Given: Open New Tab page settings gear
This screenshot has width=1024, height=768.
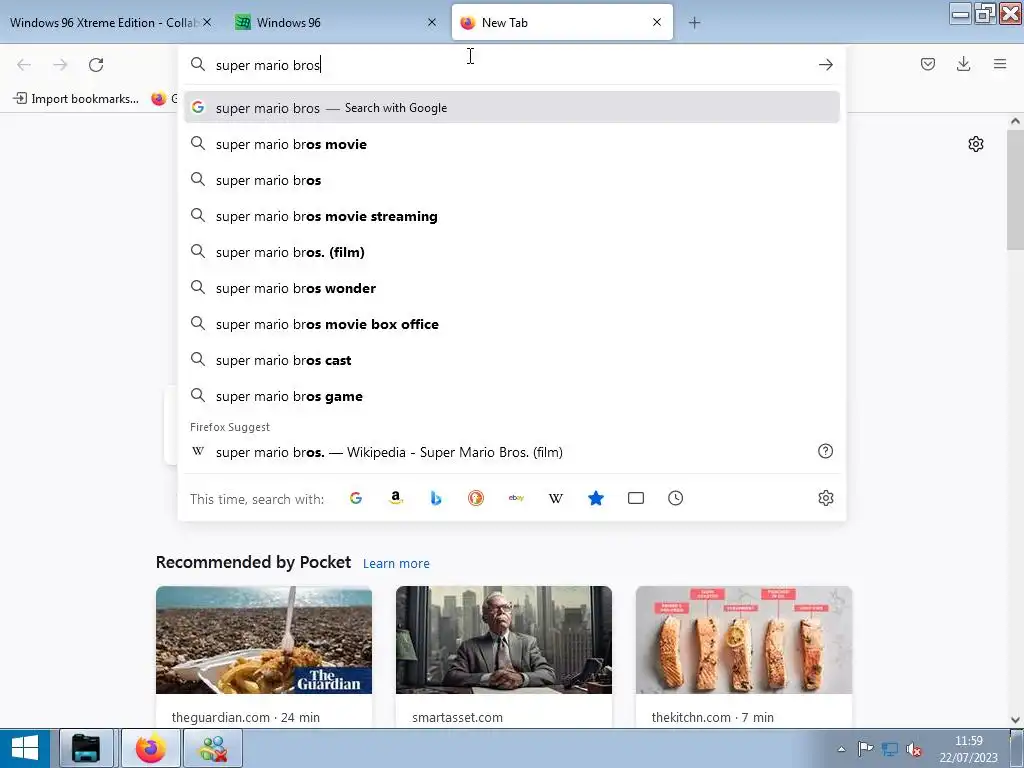Looking at the screenshot, I should [976, 144].
